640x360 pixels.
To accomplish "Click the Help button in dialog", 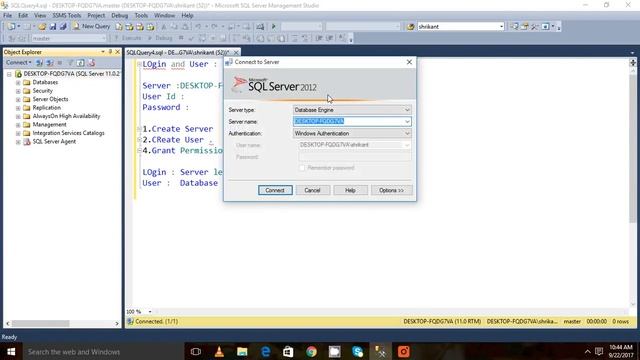I will (351, 190).
